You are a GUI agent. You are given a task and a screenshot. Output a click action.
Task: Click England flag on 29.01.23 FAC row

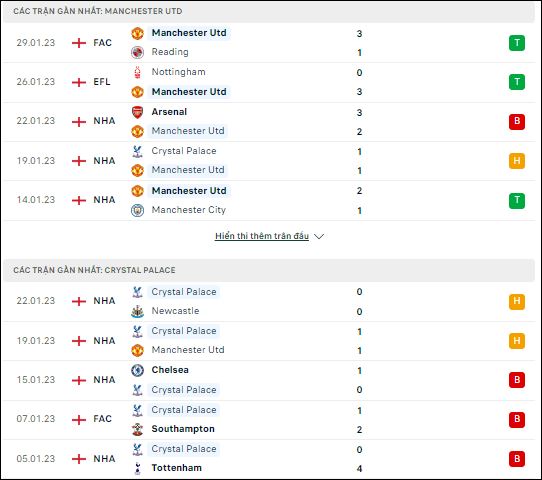tap(79, 43)
